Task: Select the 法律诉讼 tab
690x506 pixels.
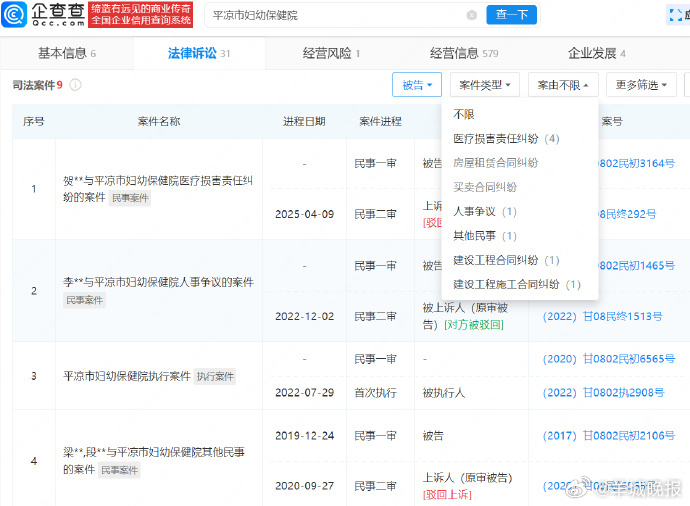Action: click(199, 53)
